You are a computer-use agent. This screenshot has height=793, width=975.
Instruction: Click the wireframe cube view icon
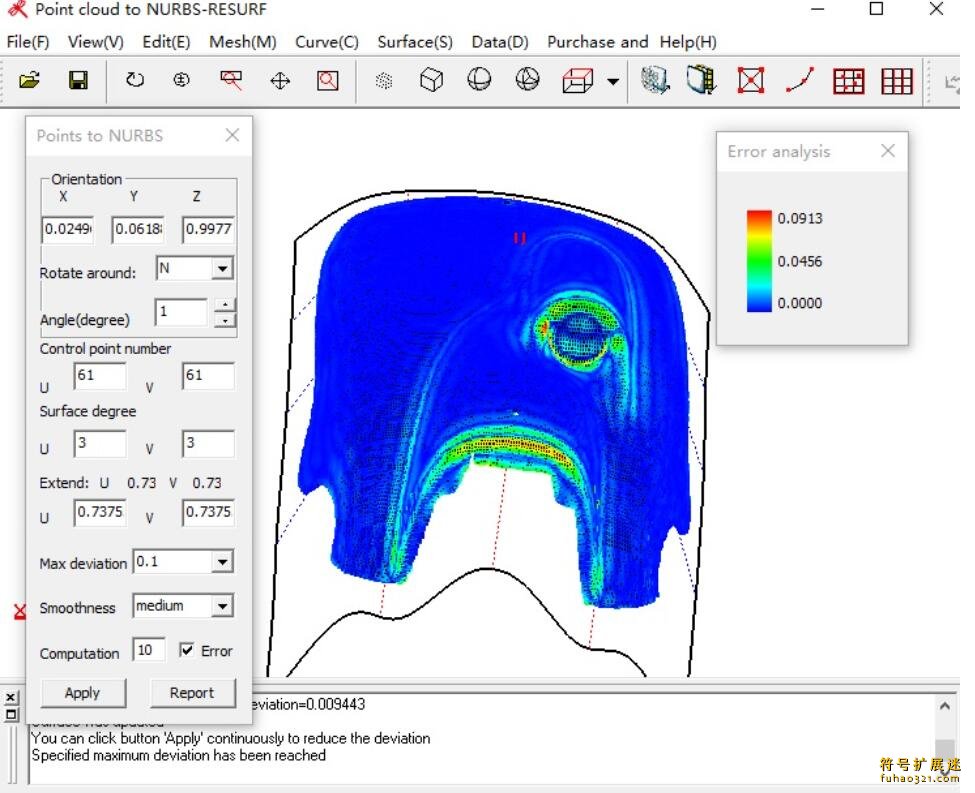pos(431,81)
